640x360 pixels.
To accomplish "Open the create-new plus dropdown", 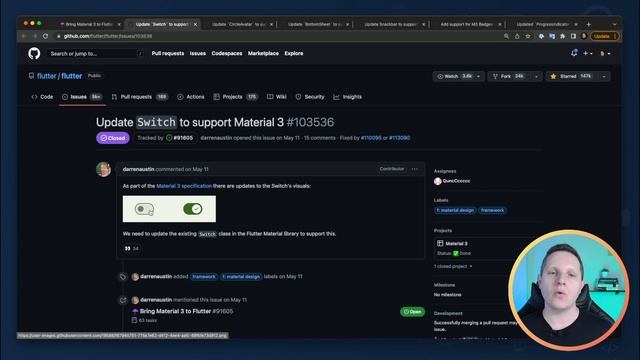I will 588,53.
